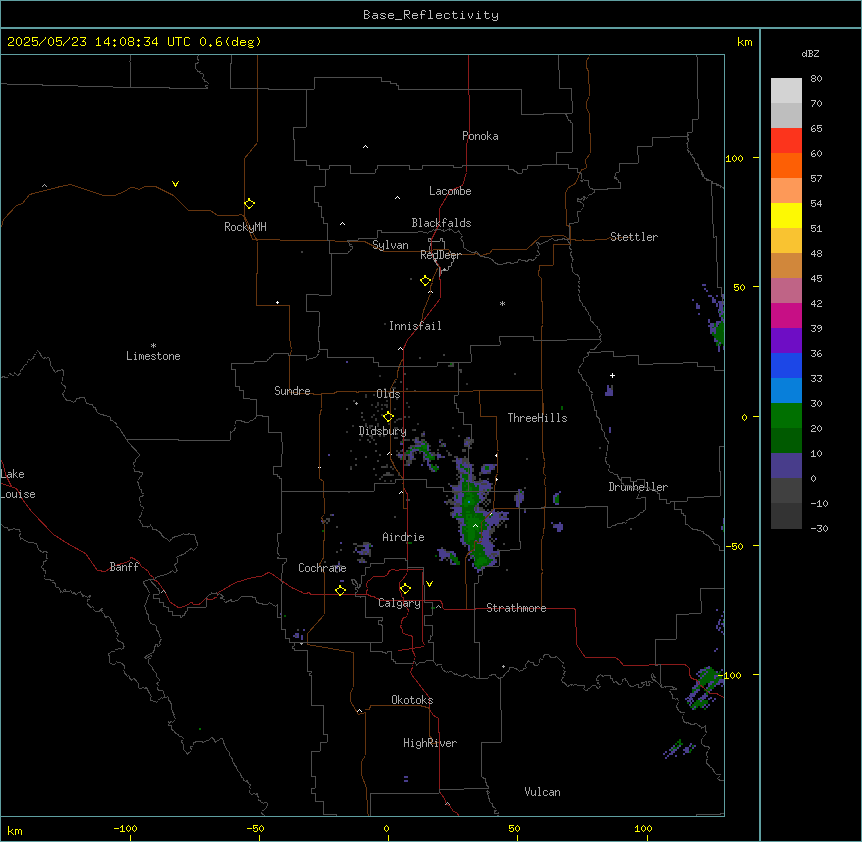Click the HighRiver label
The image size is (862, 842).
[x=430, y=743]
